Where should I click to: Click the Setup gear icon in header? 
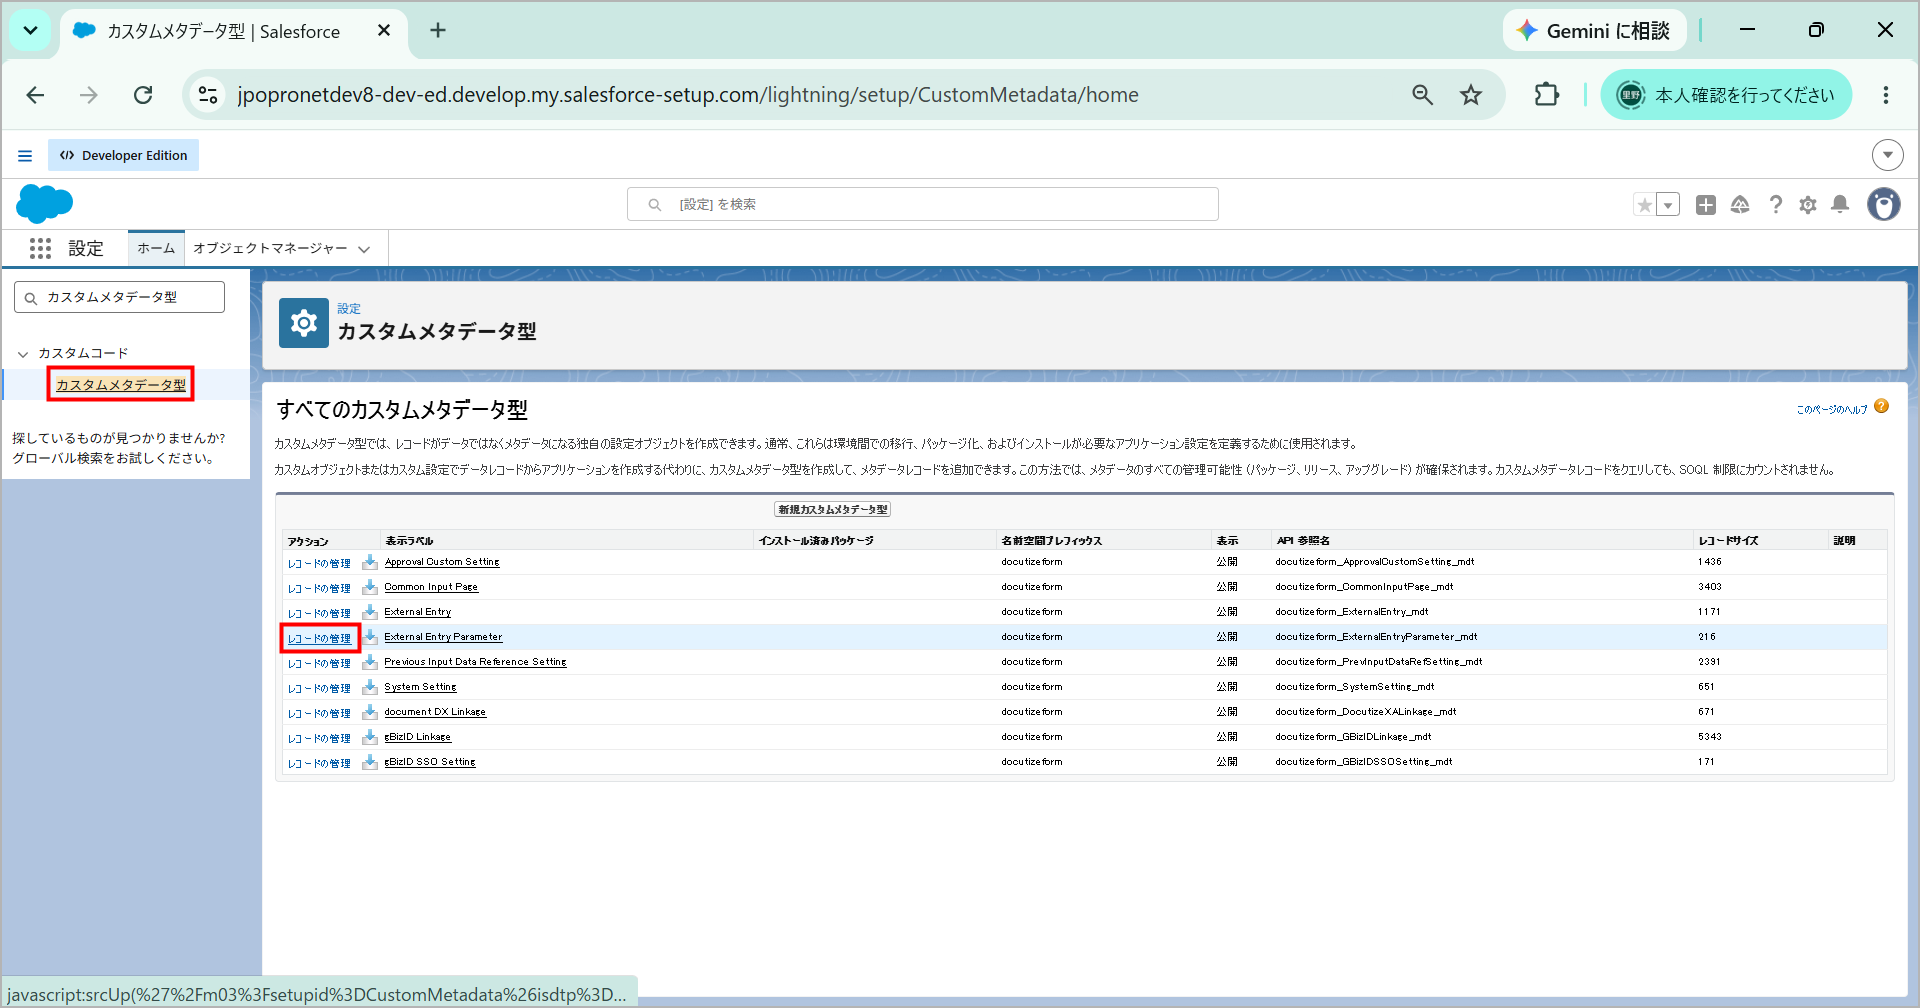pos(1808,205)
